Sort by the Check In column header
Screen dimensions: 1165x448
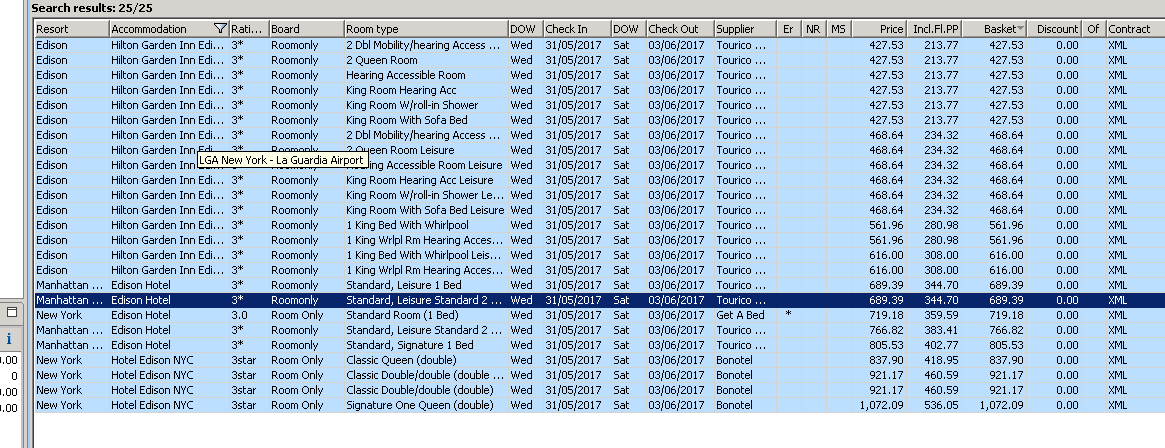click(577, 29)
